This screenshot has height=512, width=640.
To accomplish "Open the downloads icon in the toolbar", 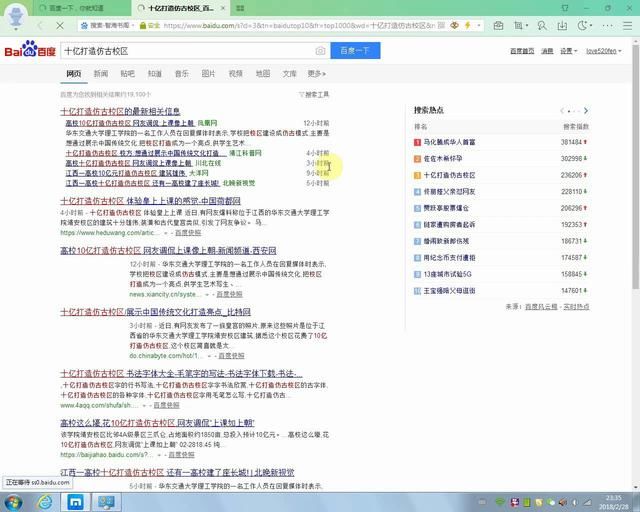I will point(562,26).
